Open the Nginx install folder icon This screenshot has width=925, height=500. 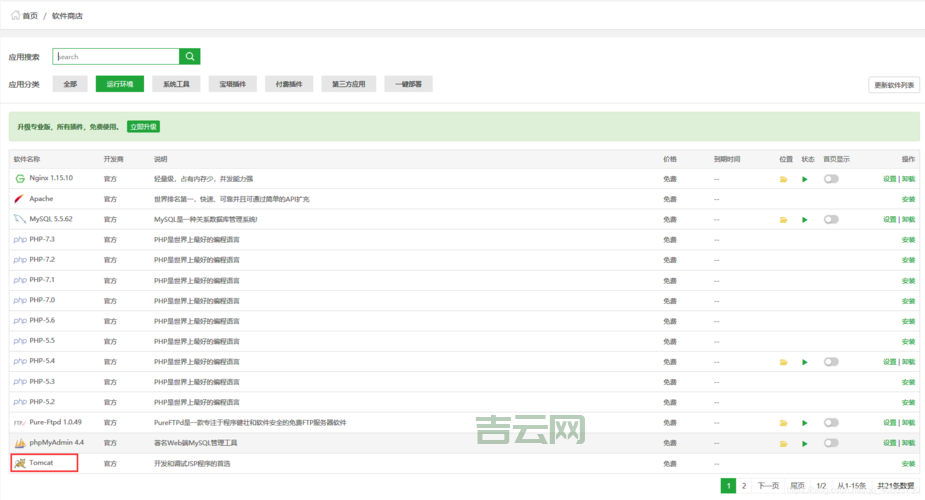[784, 179]
